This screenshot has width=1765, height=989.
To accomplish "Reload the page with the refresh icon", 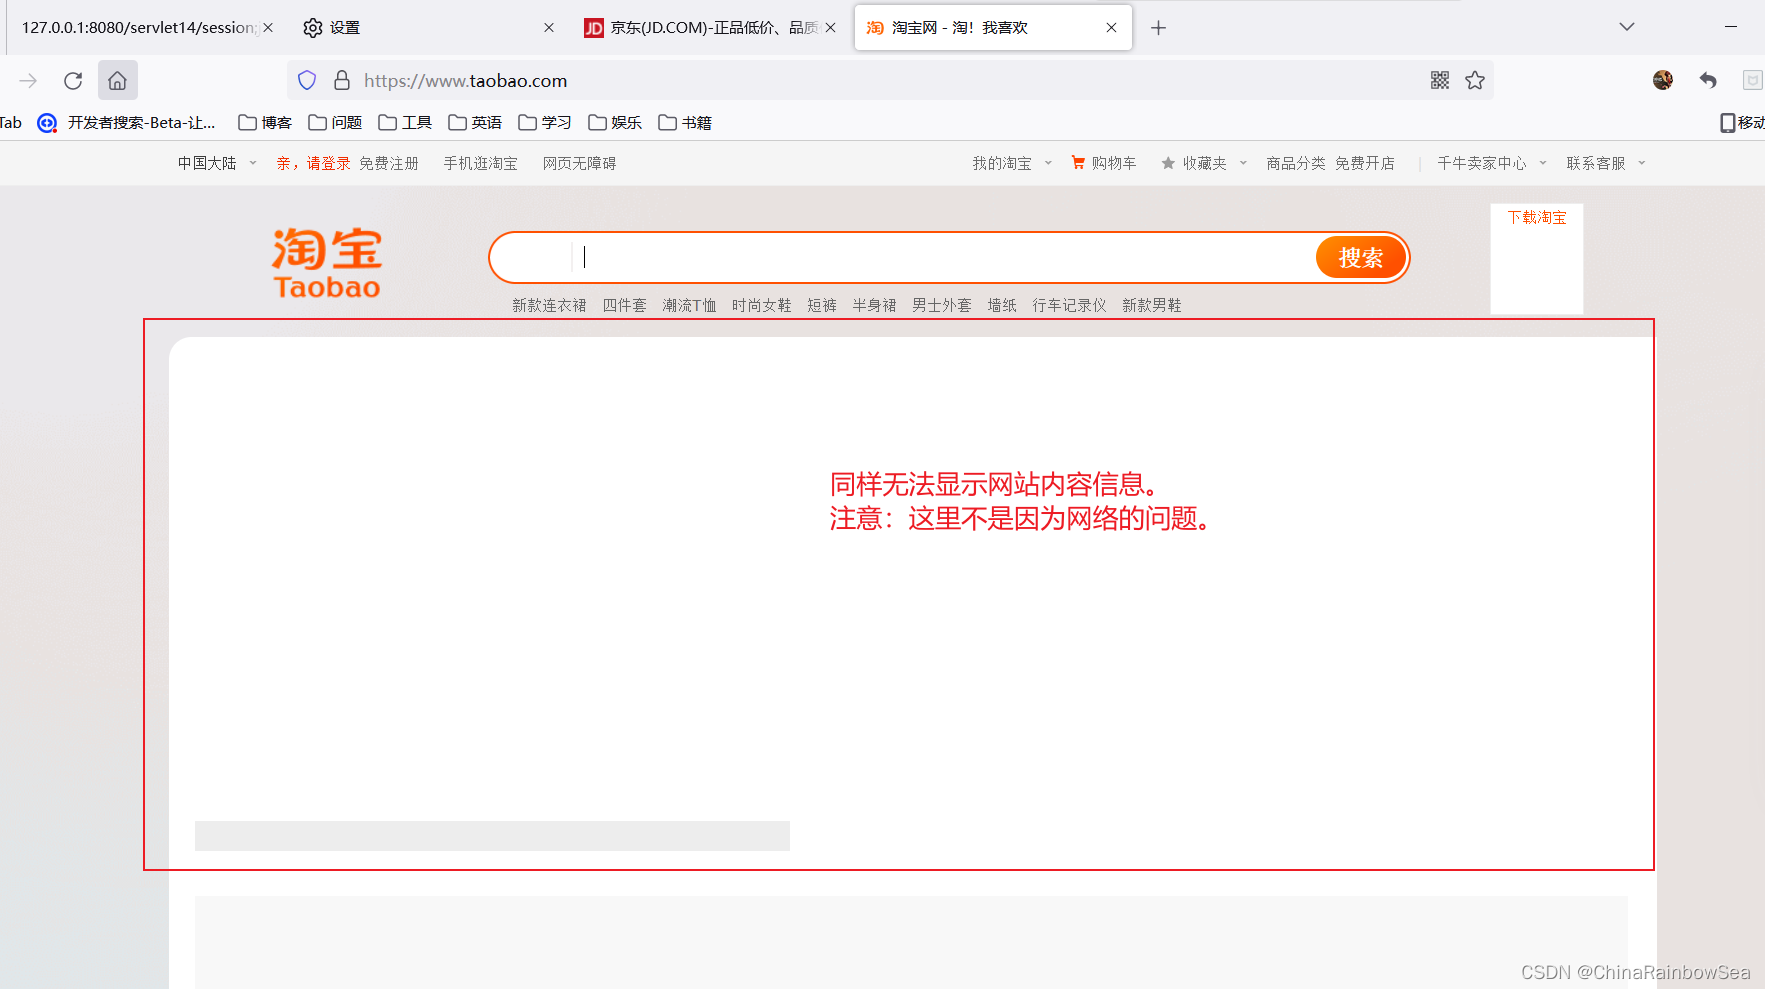I will 73,81.
